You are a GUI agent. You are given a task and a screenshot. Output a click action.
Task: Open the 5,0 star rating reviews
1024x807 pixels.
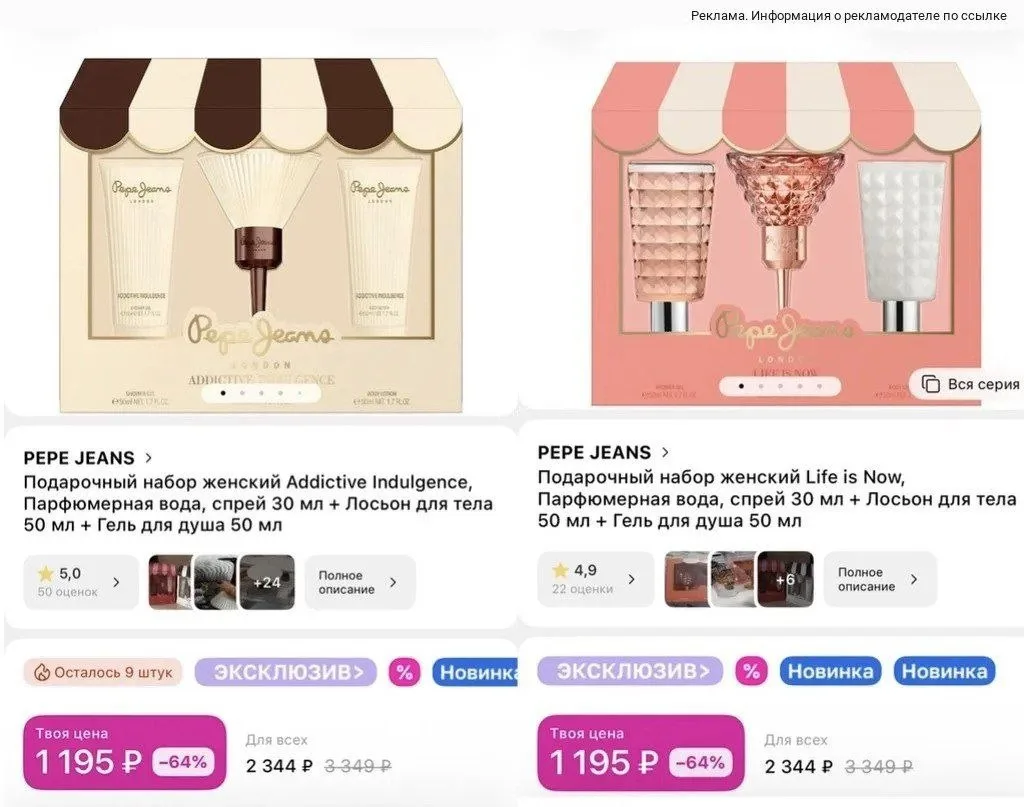click(81, 582)
